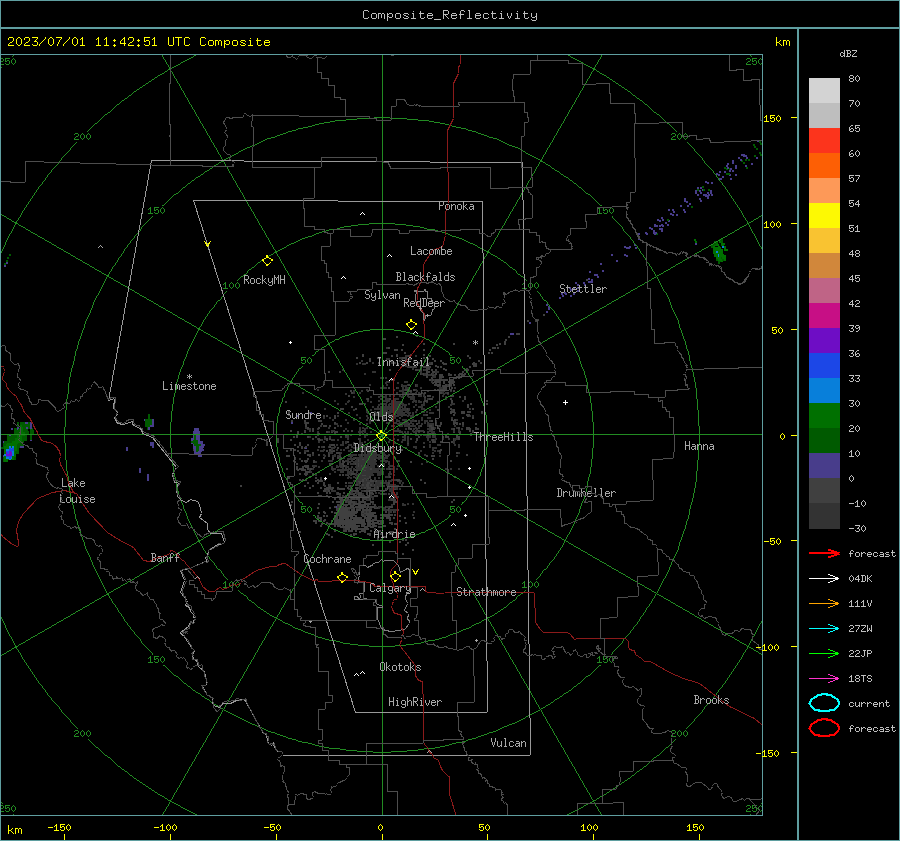Click the Brooks city label
This screenshot has height=841, width=900.
click(x=711, y=700)
